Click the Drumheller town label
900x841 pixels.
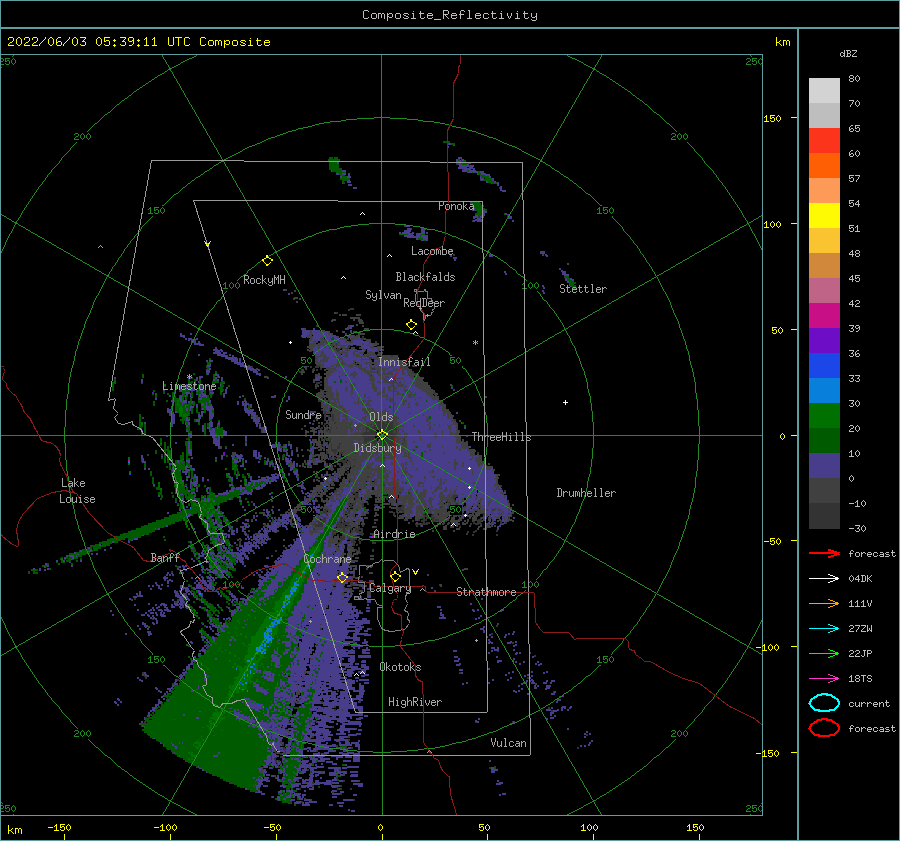pyautogui.click(x=586, y=493)
